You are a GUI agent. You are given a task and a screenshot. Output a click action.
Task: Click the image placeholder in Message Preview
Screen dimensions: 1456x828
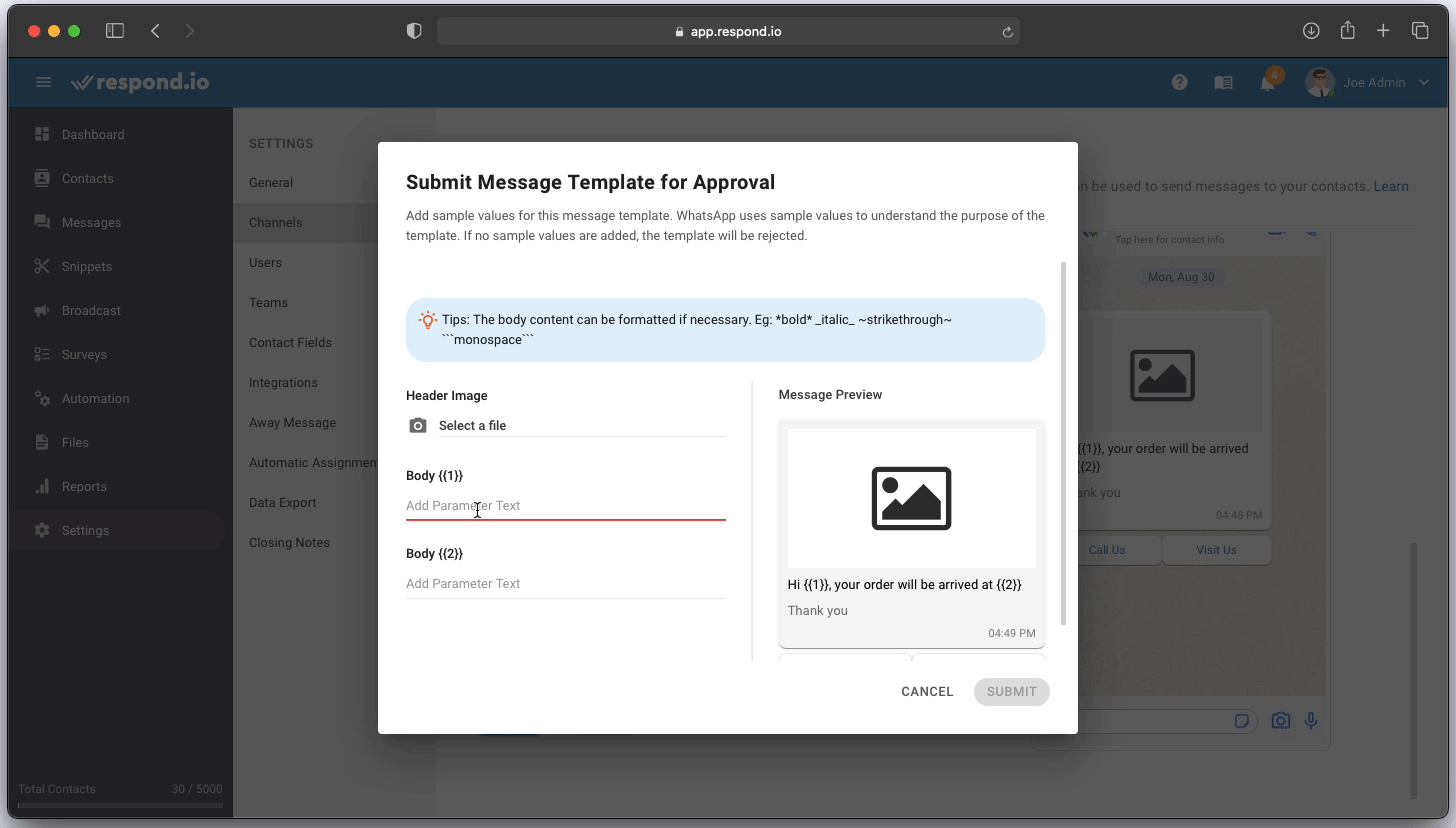(x=912, y=498)
